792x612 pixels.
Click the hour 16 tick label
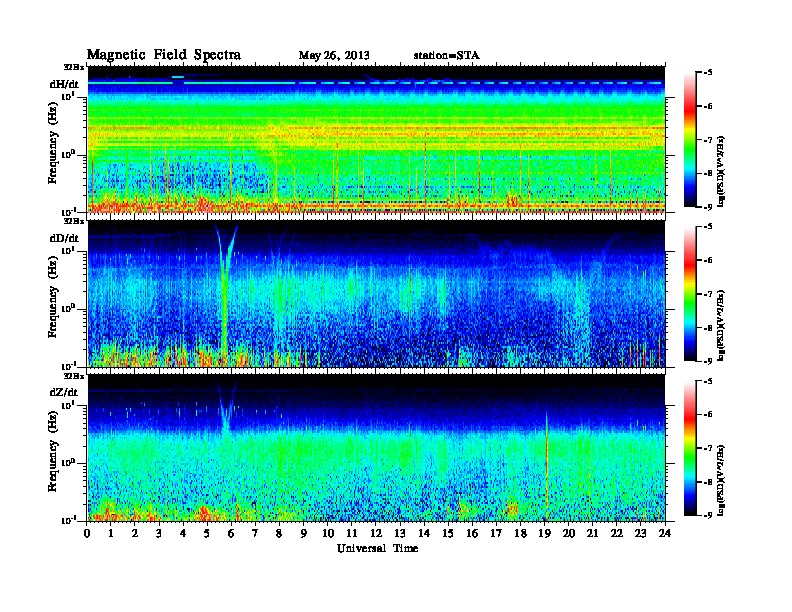tap(472, 533)
